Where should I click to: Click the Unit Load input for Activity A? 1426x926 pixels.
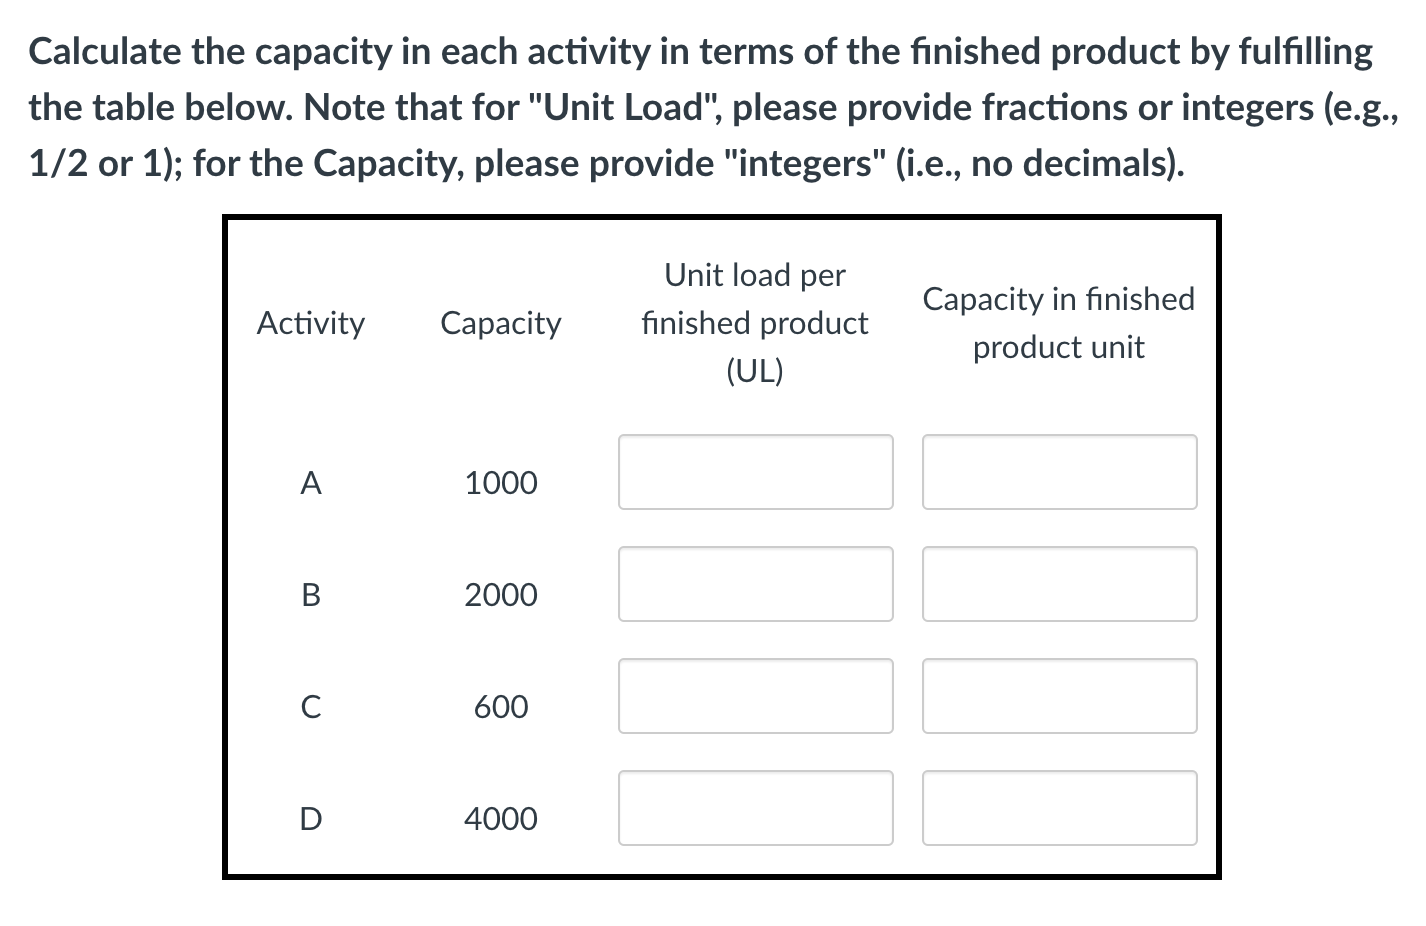point(755,472)
